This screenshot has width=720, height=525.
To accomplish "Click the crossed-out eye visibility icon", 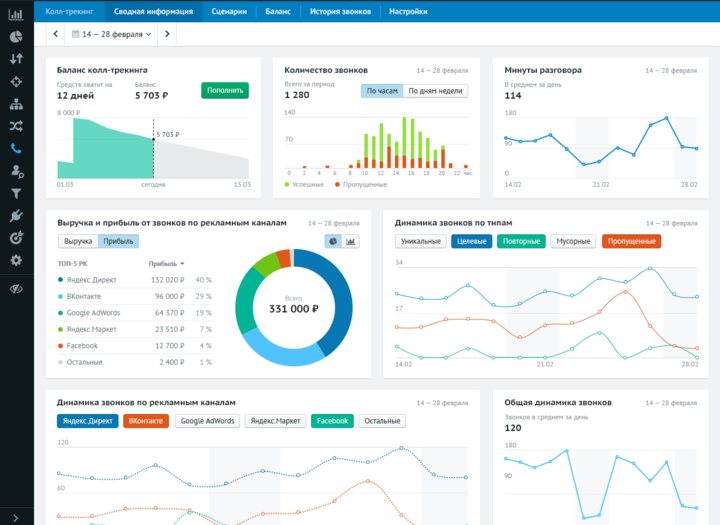I will (16, 288).
